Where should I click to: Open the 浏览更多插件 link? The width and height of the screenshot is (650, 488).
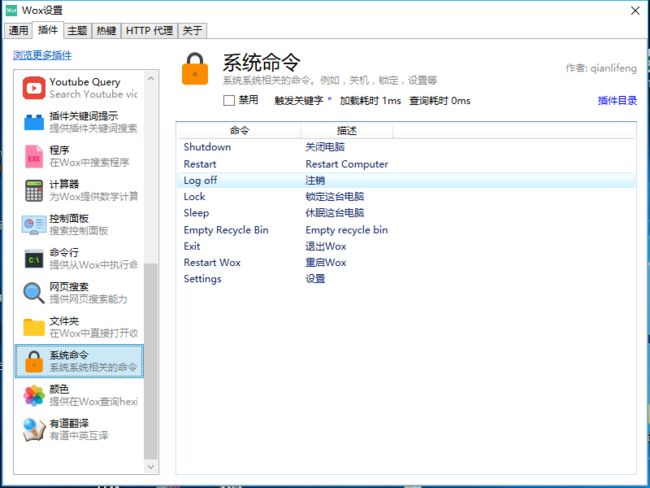click(42, 55)
